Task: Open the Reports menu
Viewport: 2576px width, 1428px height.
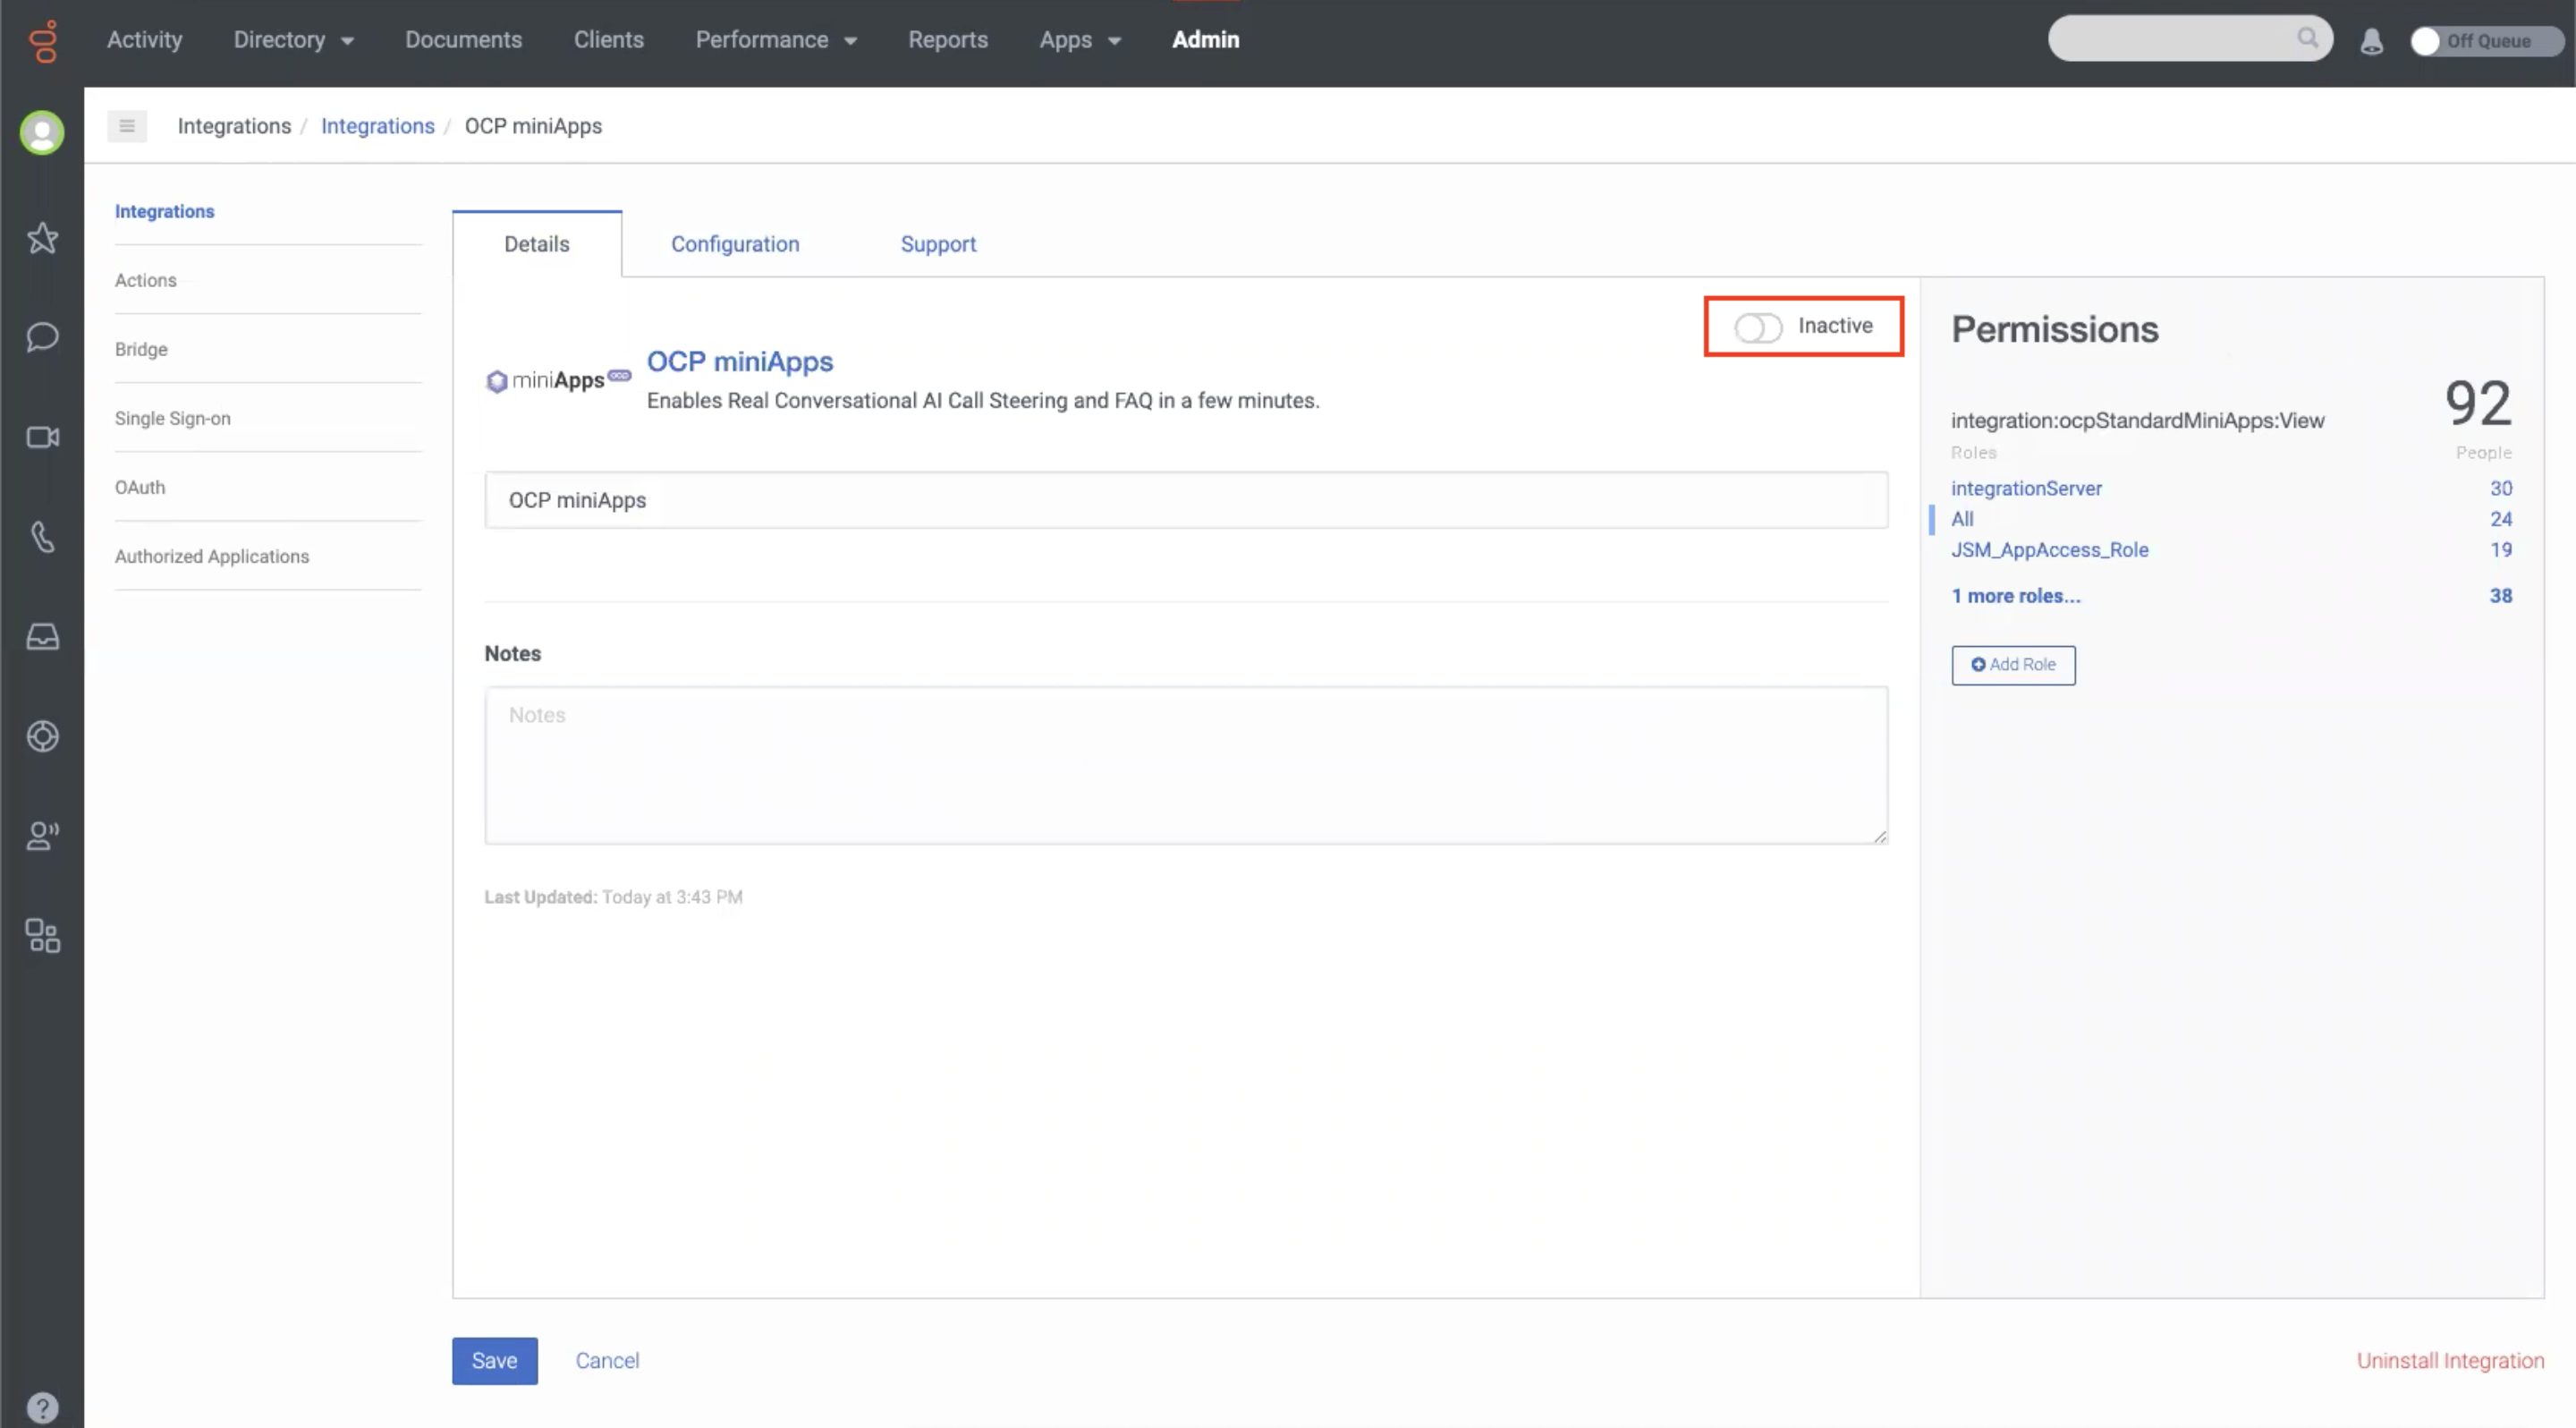Action: (x=947, y=40)
